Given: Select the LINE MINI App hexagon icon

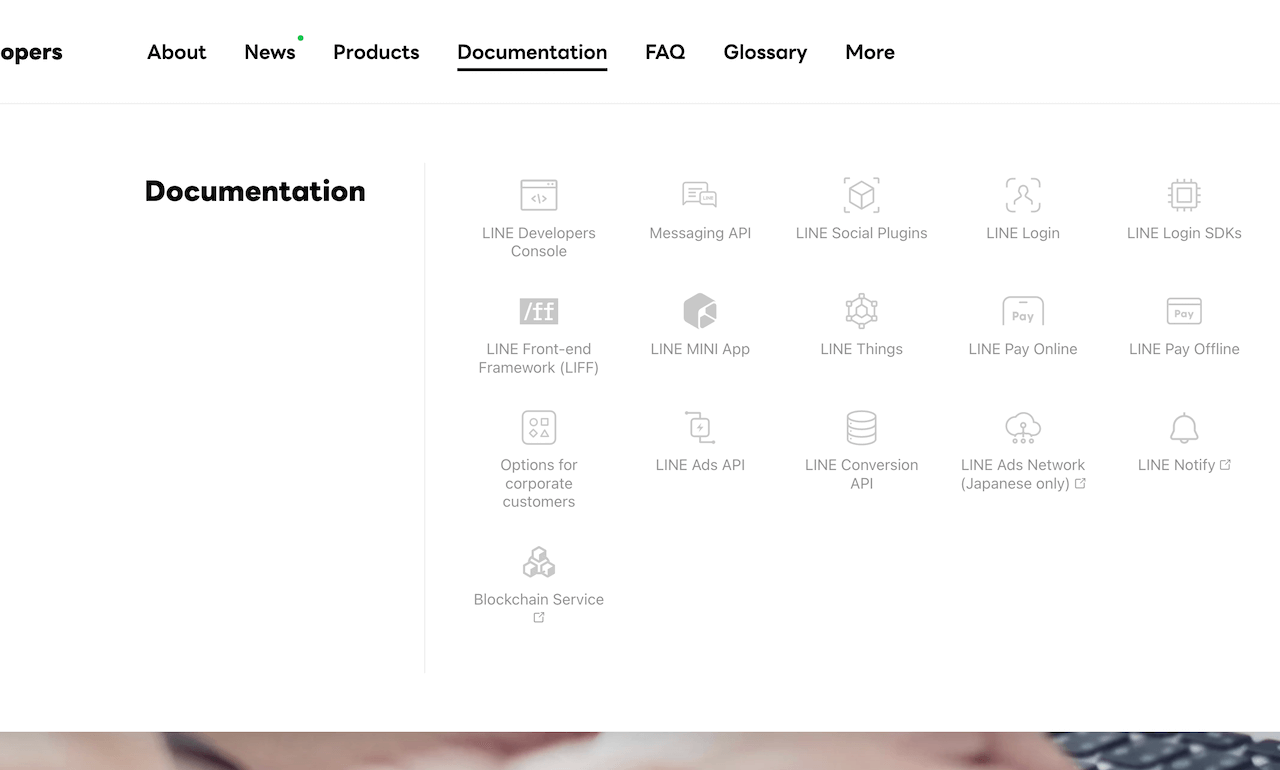Looking at the screenshot, I should pos(699,311).
